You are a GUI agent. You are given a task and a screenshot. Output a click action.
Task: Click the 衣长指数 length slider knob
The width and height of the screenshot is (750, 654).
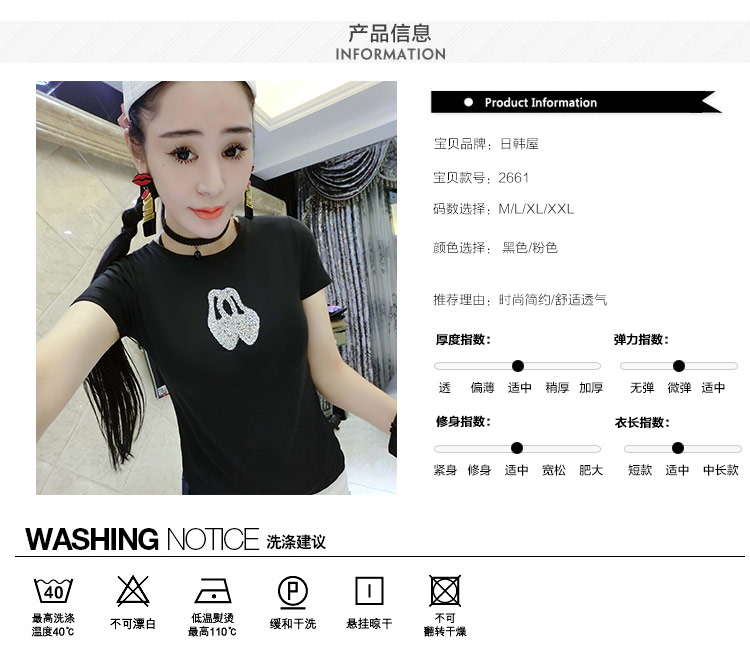(678, 448)
